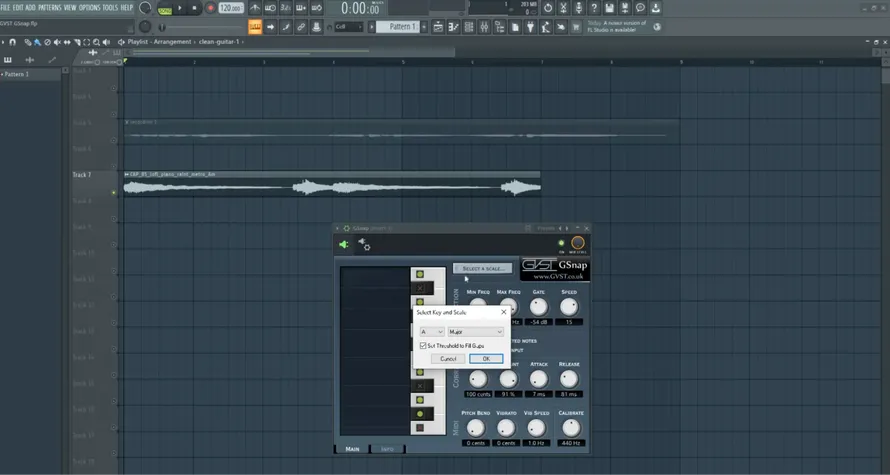Open the audio editor scissors icon
Image resolution: width=890 pixels, height=475 pixels.
pyautogui.click(x=563, y=8)
